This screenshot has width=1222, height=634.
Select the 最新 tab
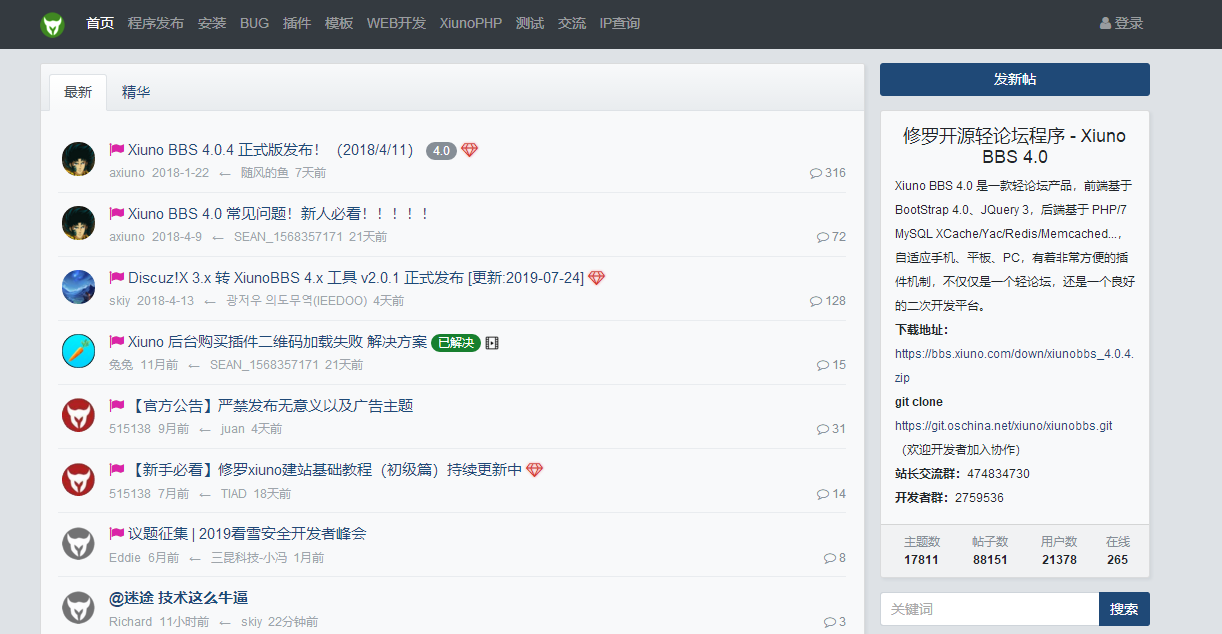coord(78,92)
